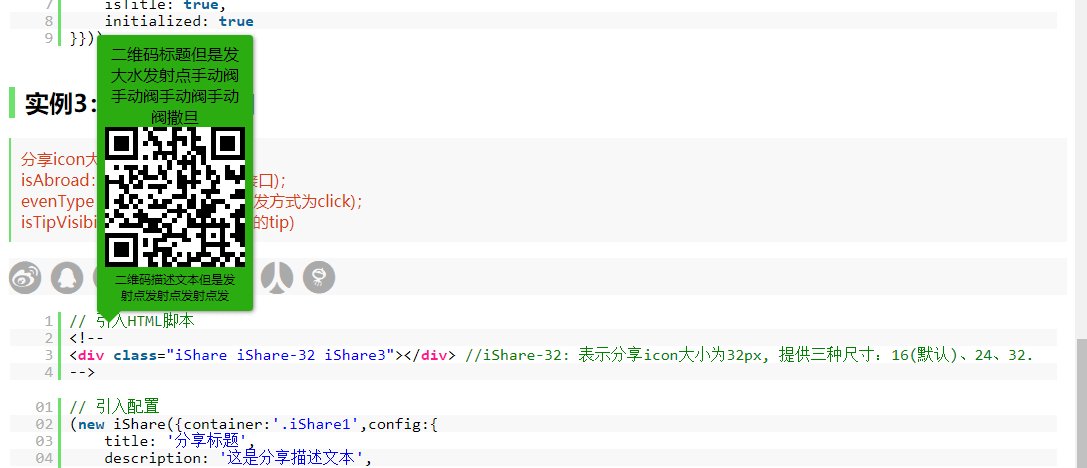Click the vertical scrollbar thumb

tap(1080, 402)
